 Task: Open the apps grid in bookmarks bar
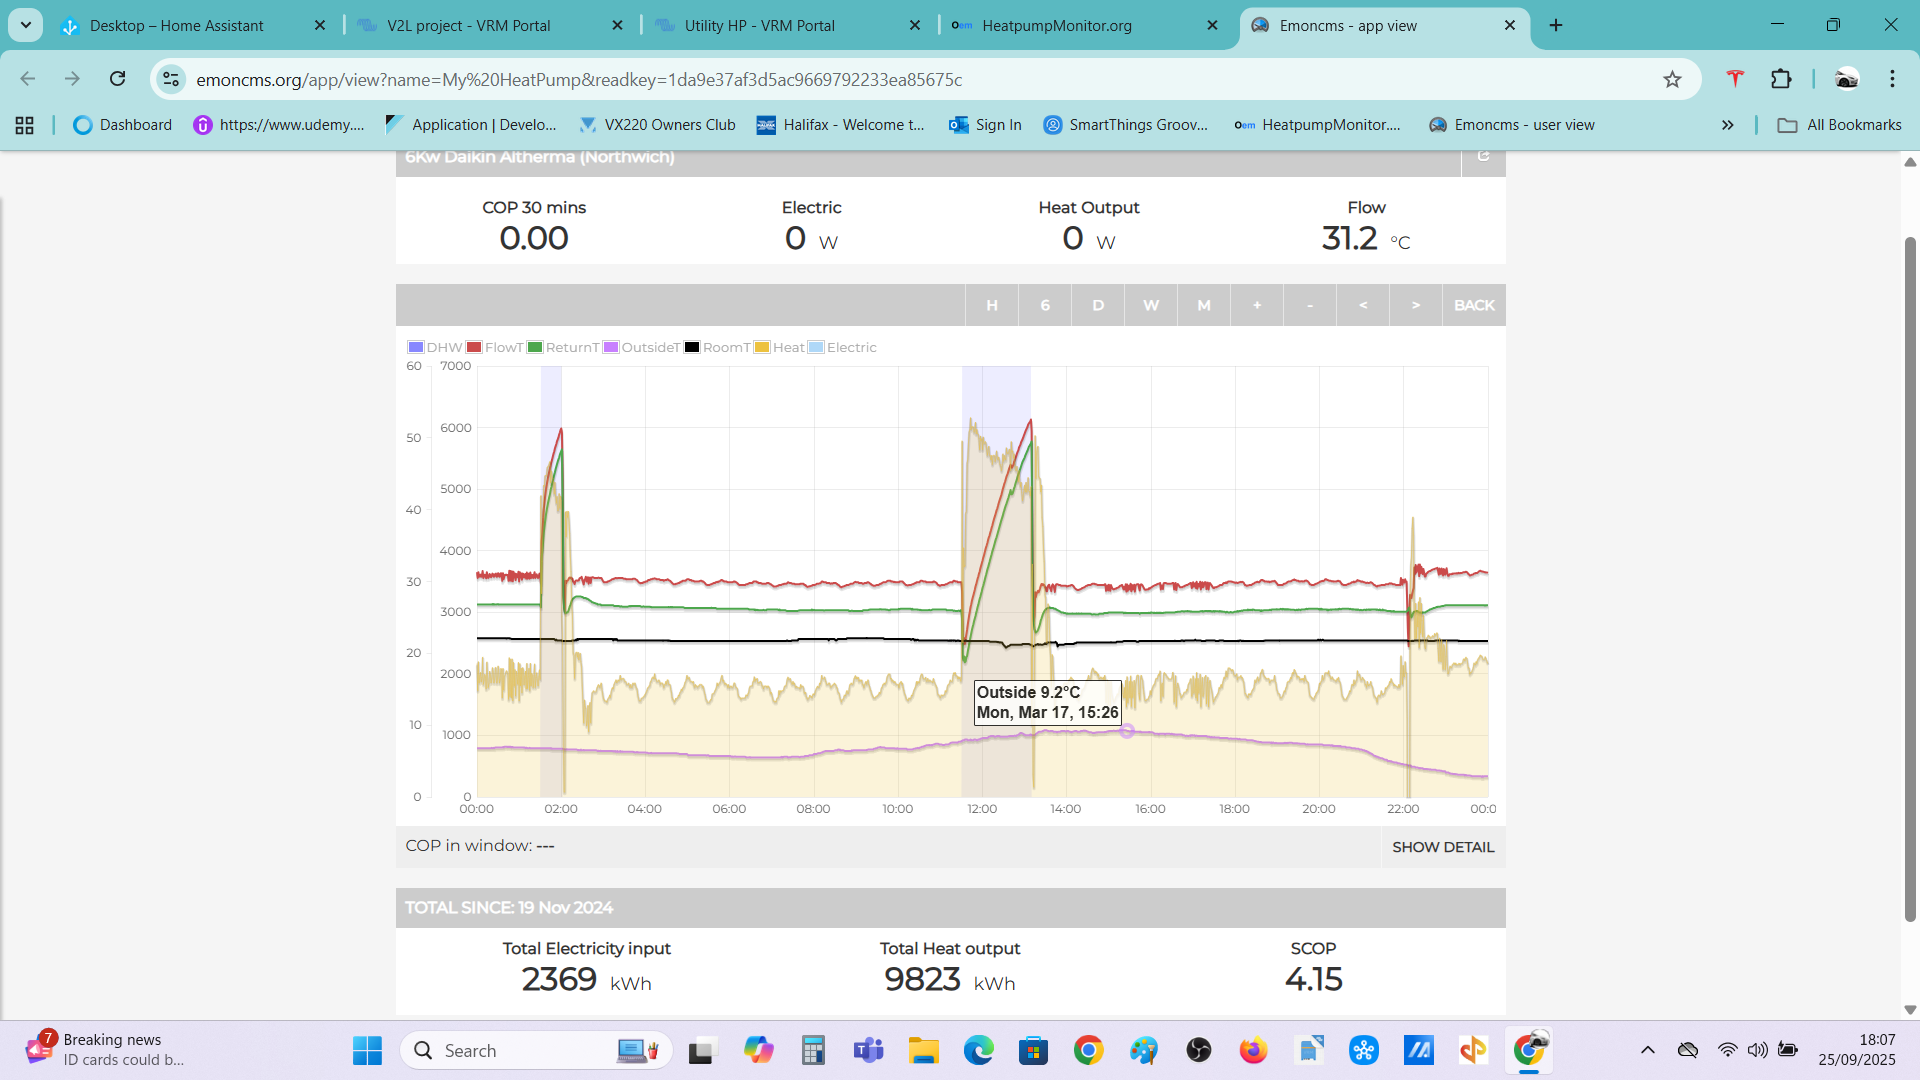[25, 125]
